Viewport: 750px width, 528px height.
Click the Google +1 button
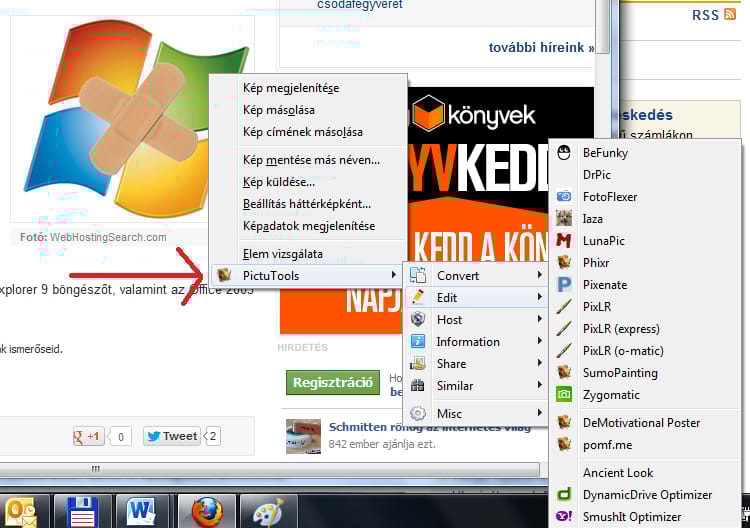click(x=88, y=436)
